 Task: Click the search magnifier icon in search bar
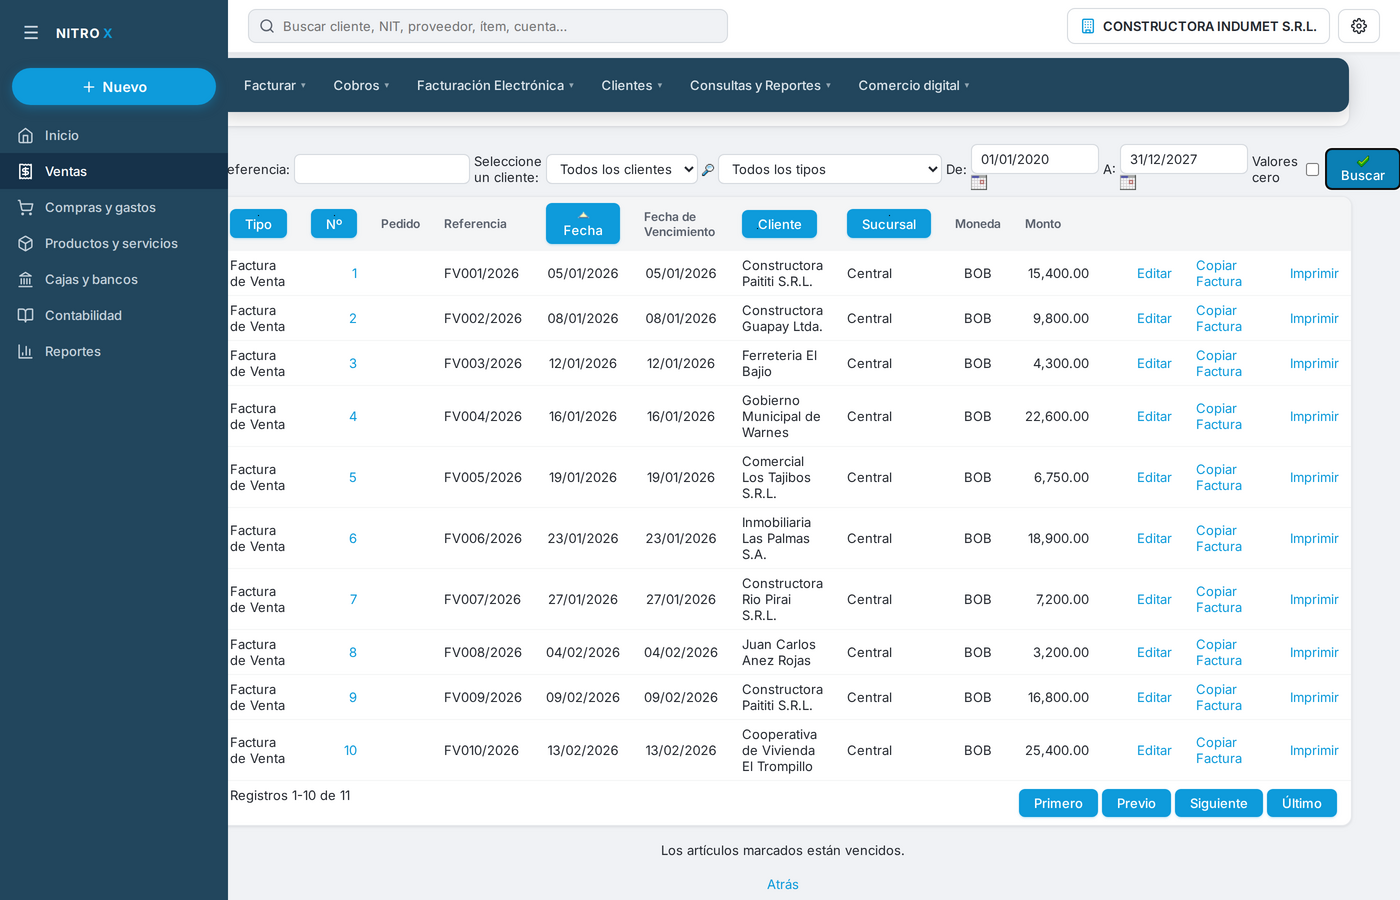click(x=267, y=26)
